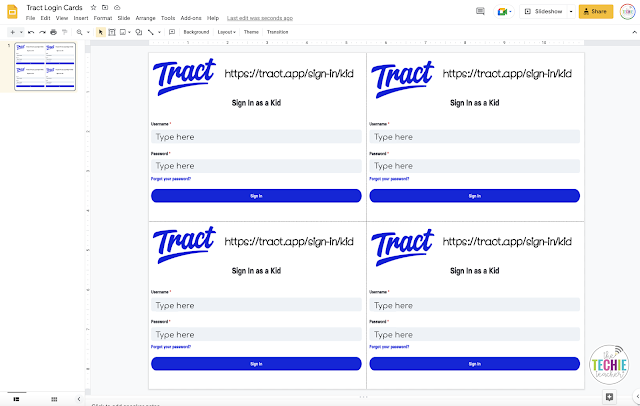Select the top-left card's Tract logo
This screenshot has height=406, width=640.
(184, 76)
